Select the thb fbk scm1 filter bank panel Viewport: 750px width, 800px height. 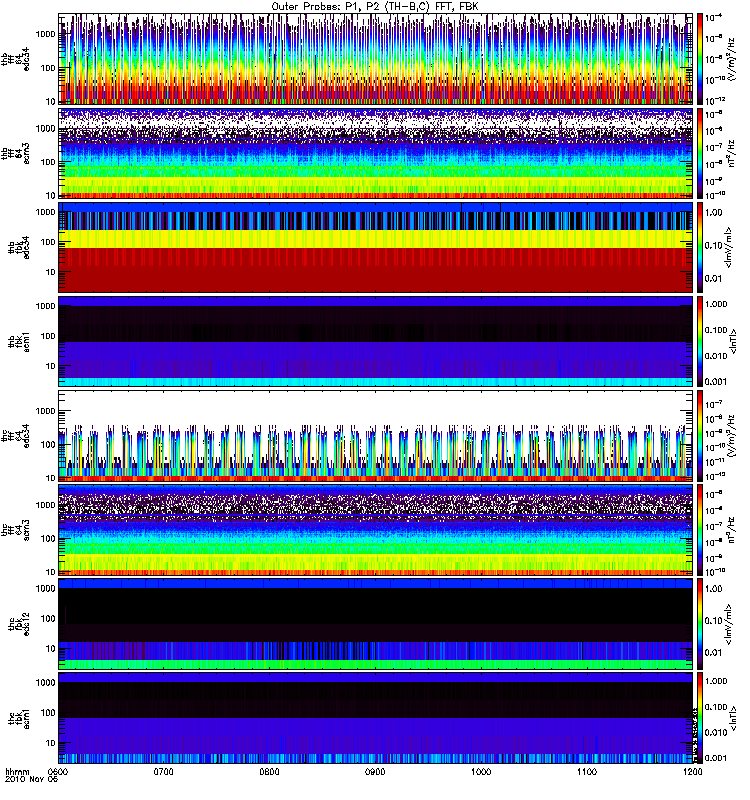click(376, 341)
